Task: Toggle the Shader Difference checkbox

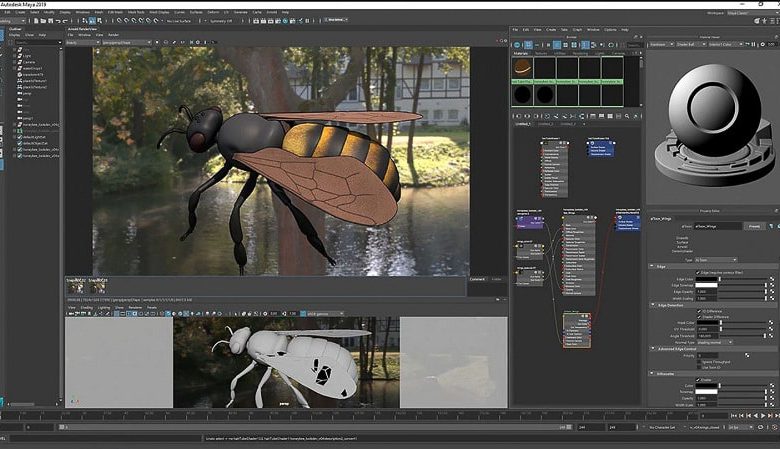Action: pos(697,318)
